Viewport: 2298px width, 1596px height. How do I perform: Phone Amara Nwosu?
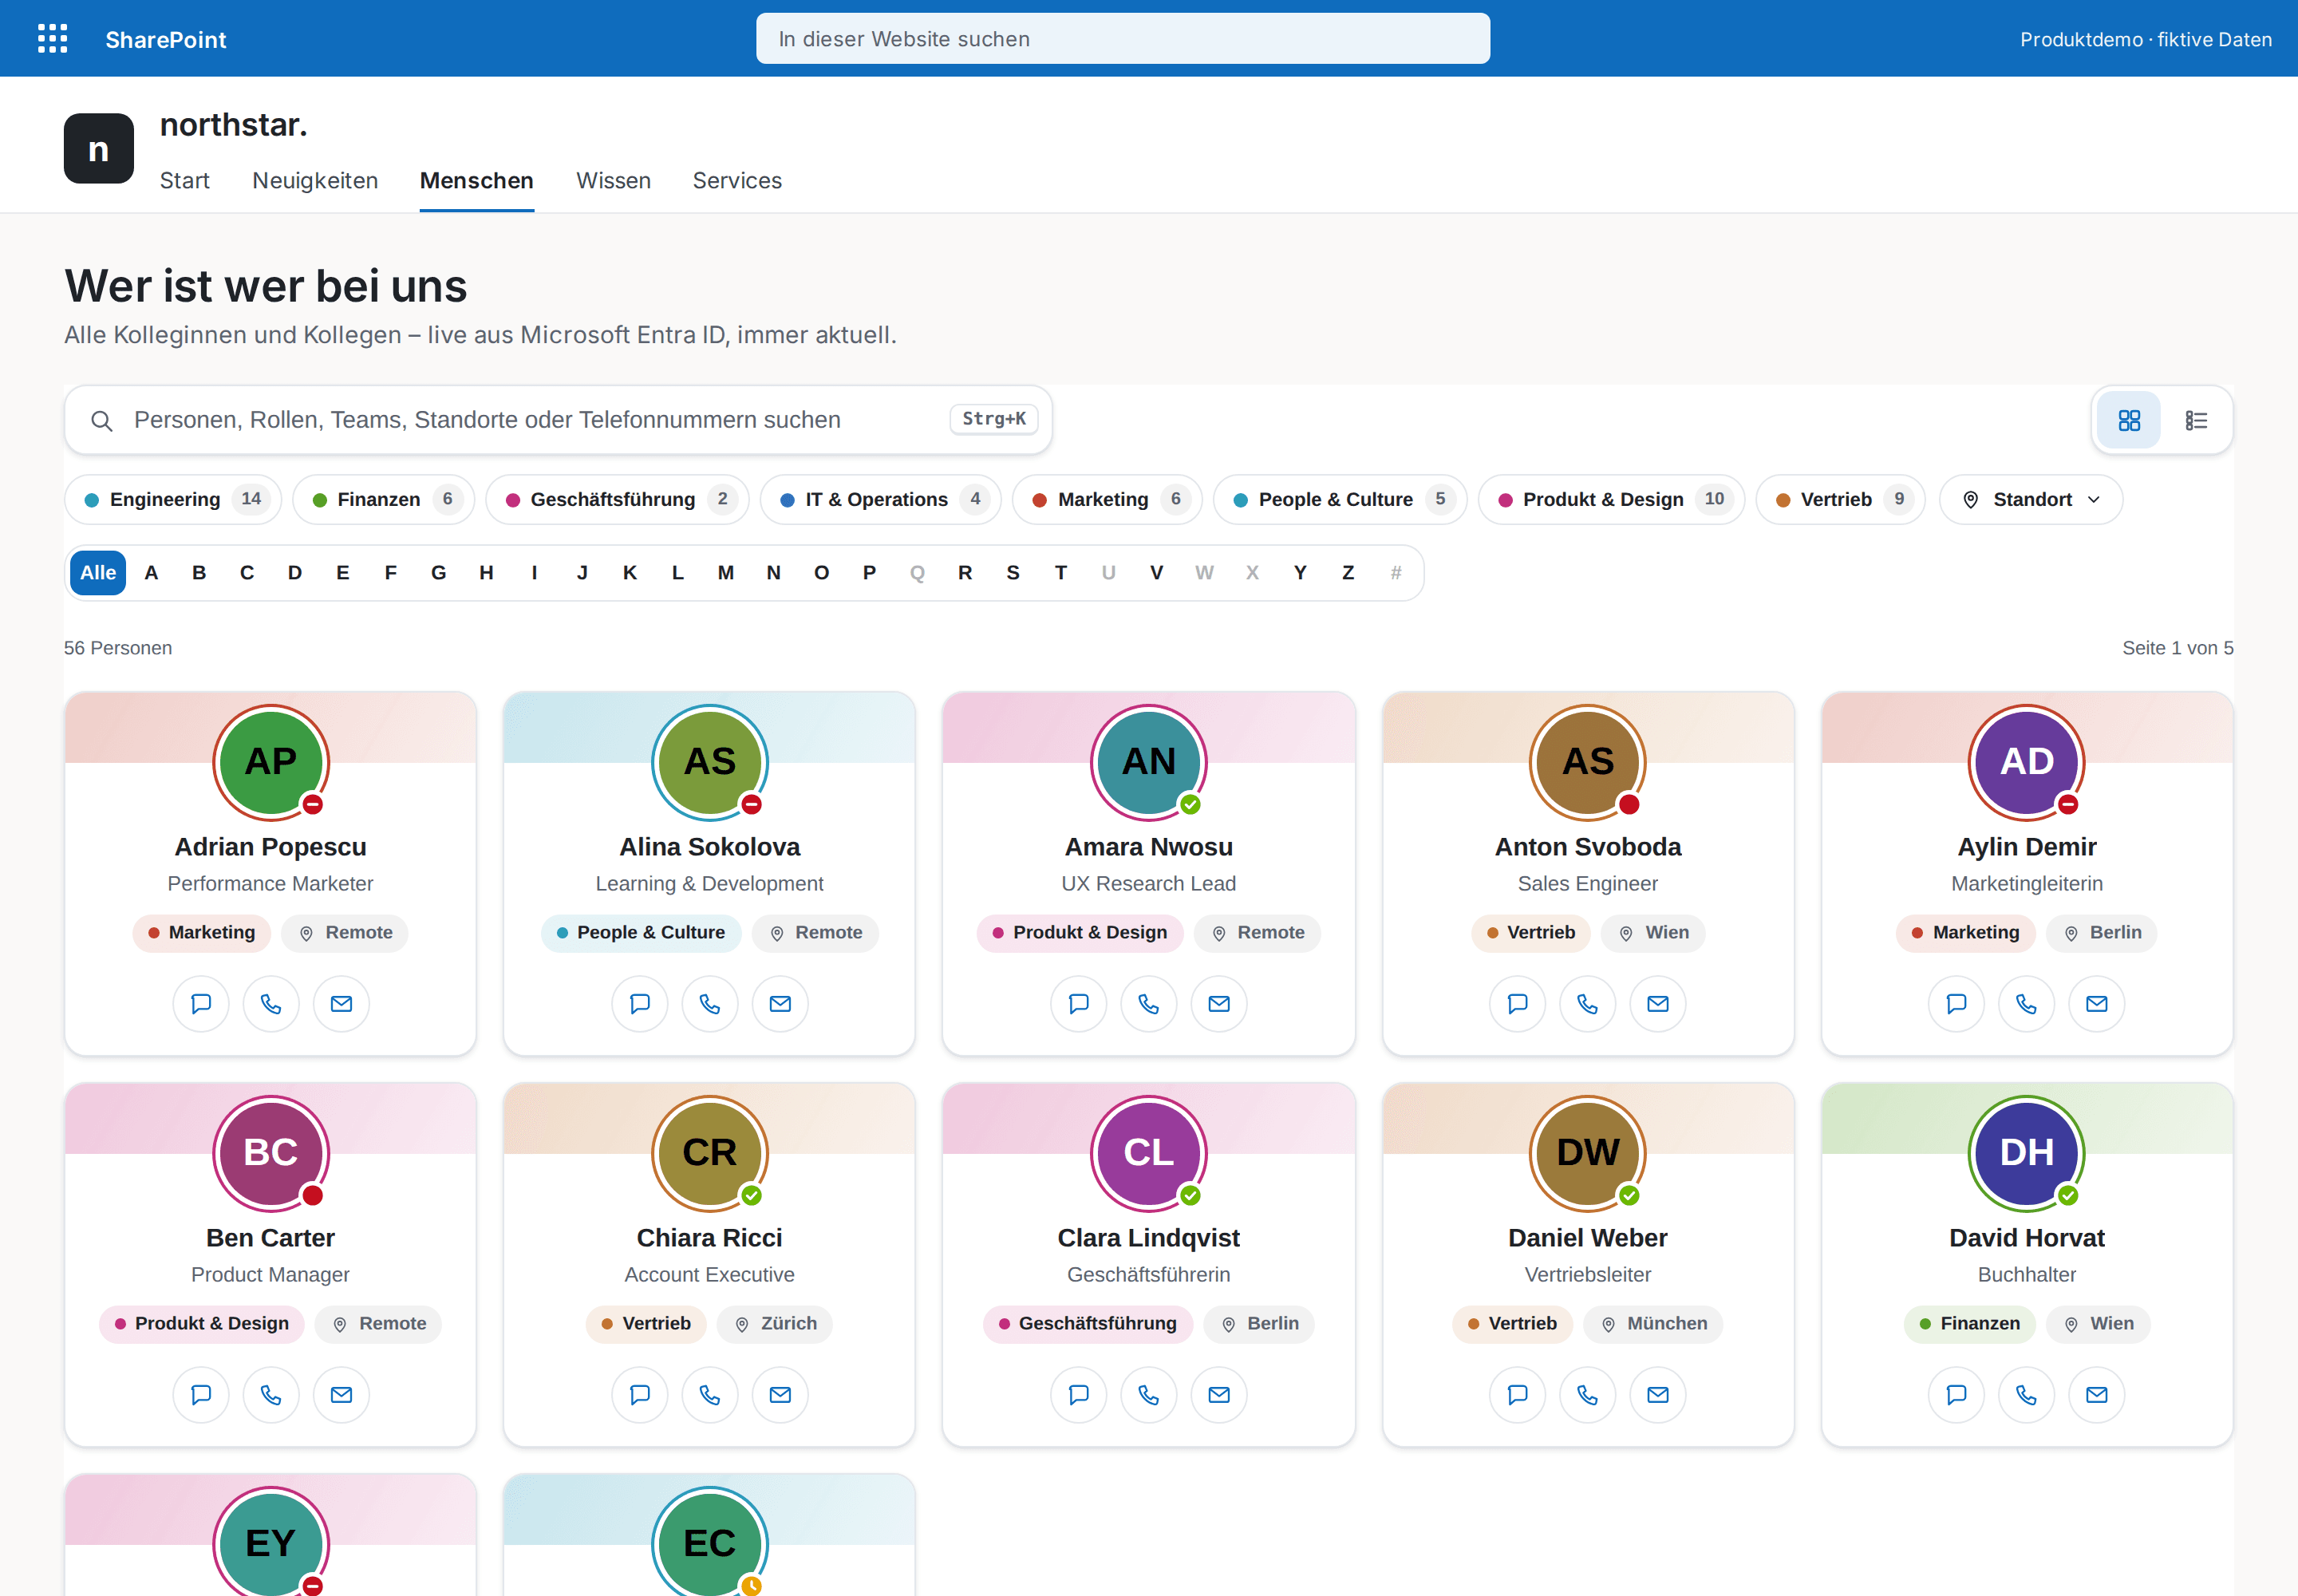pyautogui.click(x=1149, y=1003)
